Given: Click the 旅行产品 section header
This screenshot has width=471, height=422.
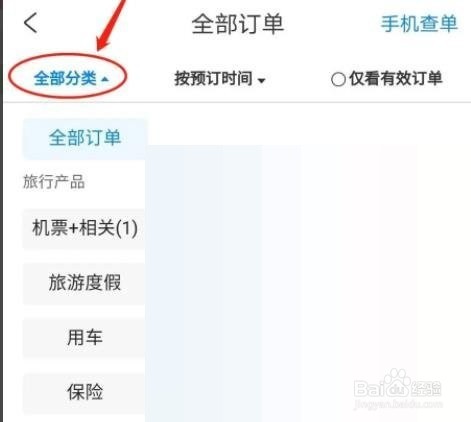Looking at the screenshot, I should point(54,182).
